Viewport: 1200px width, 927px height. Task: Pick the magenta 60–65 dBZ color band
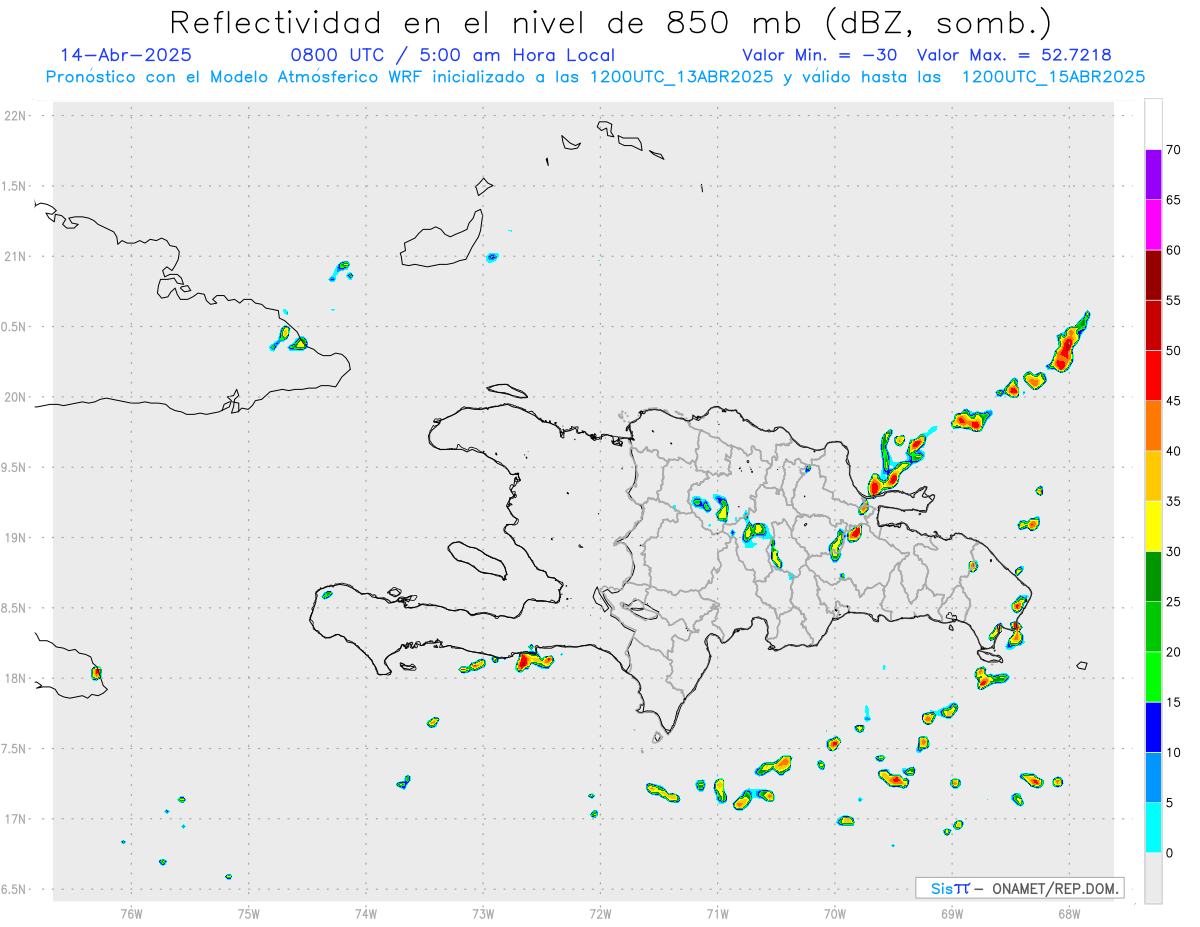(1153, 225)
